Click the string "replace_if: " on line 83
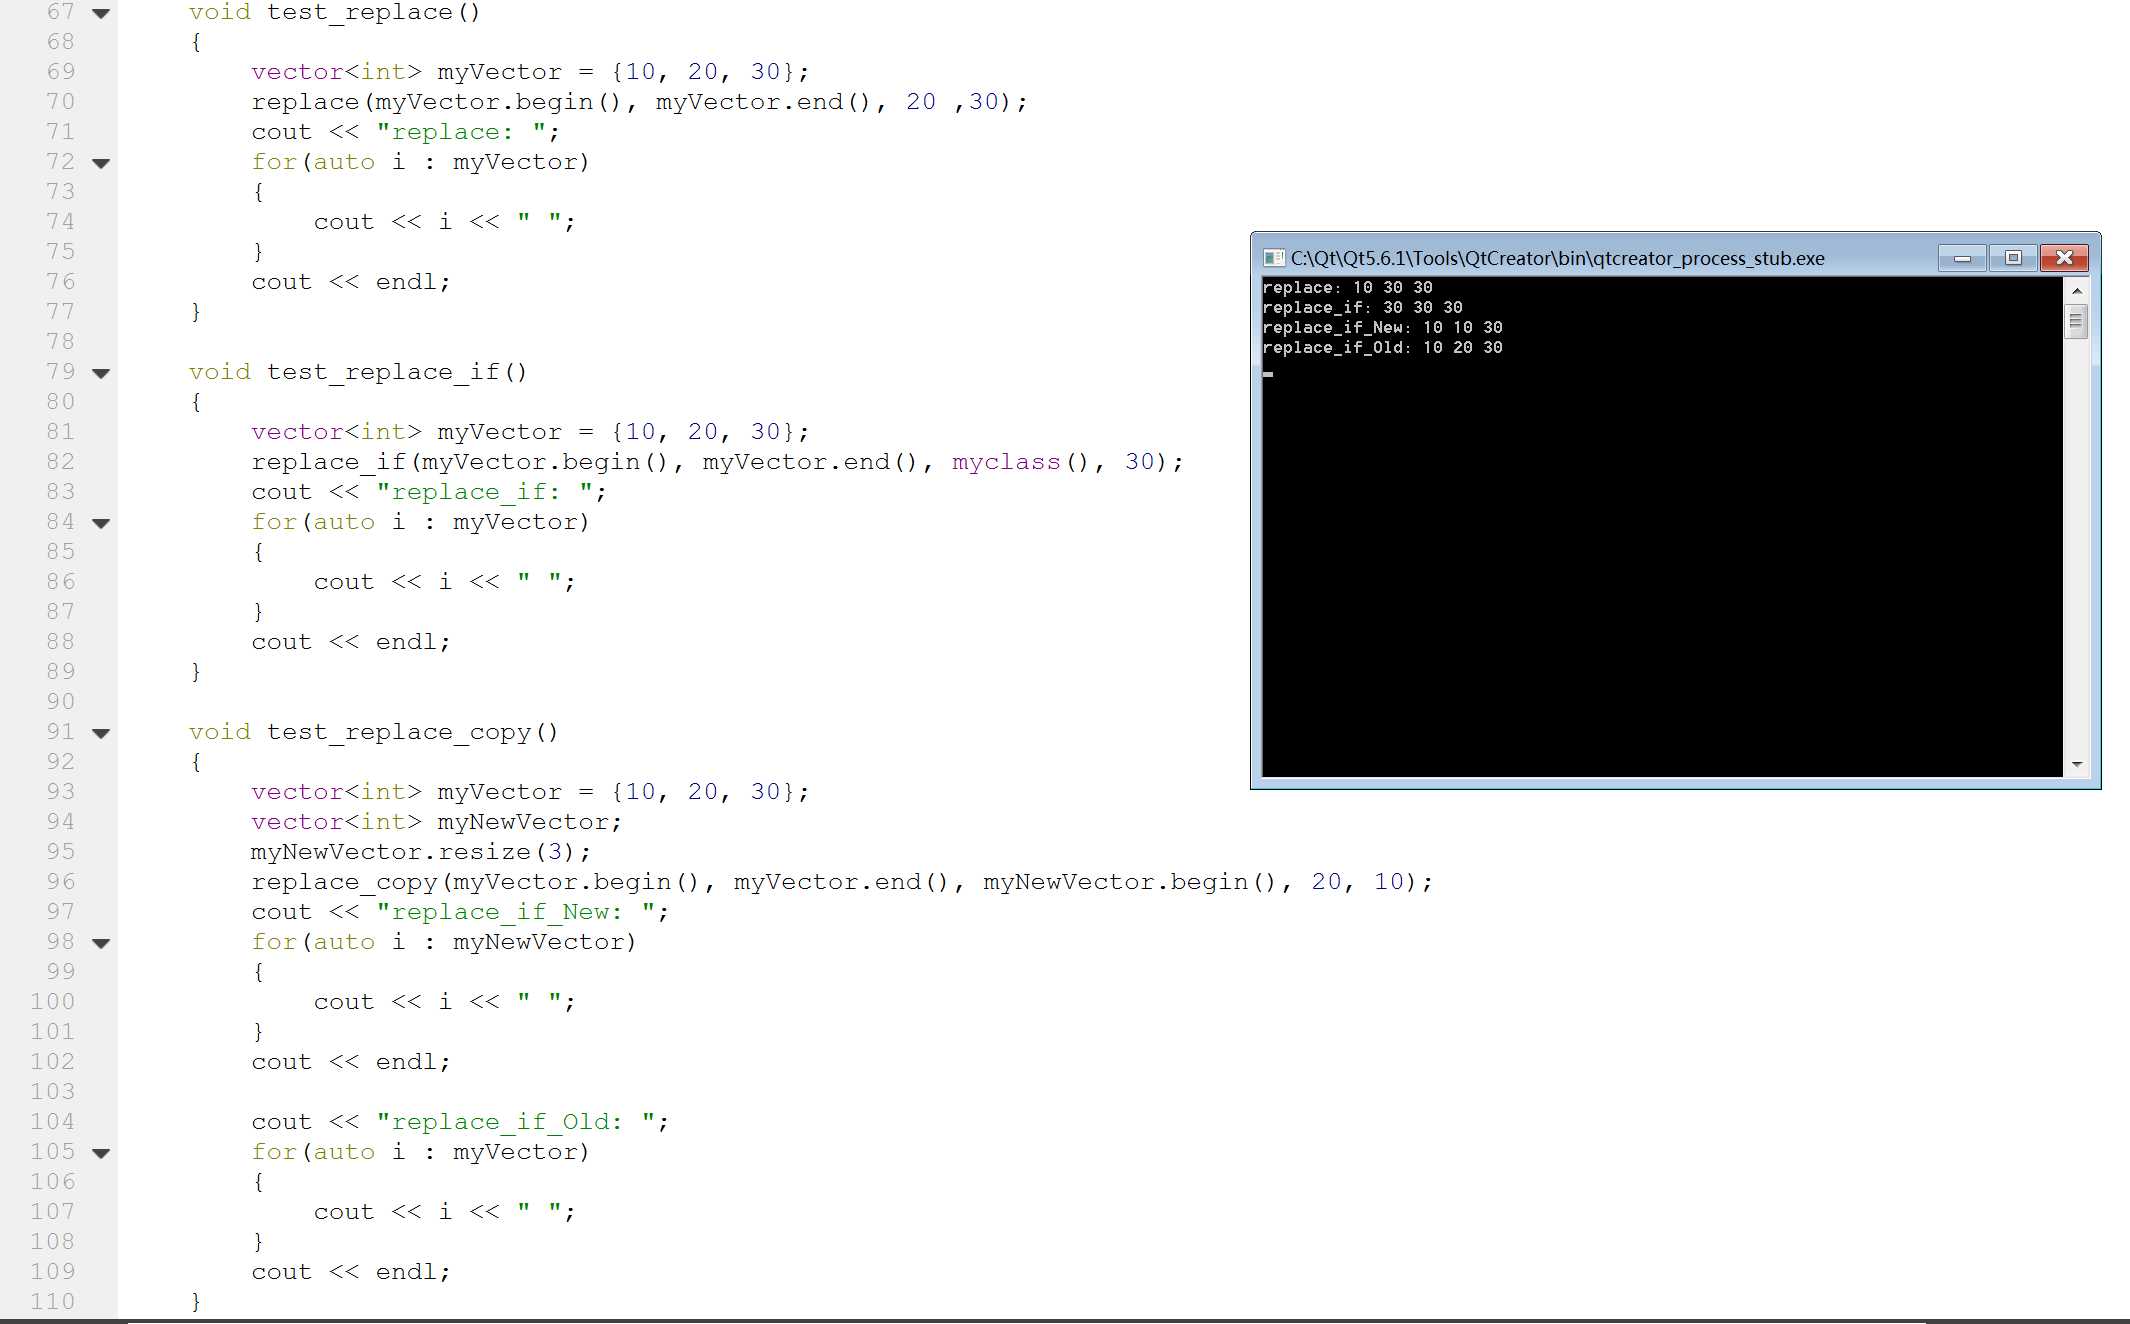The height and width of the screenshot is (1324, 2130). pos(485,493)
